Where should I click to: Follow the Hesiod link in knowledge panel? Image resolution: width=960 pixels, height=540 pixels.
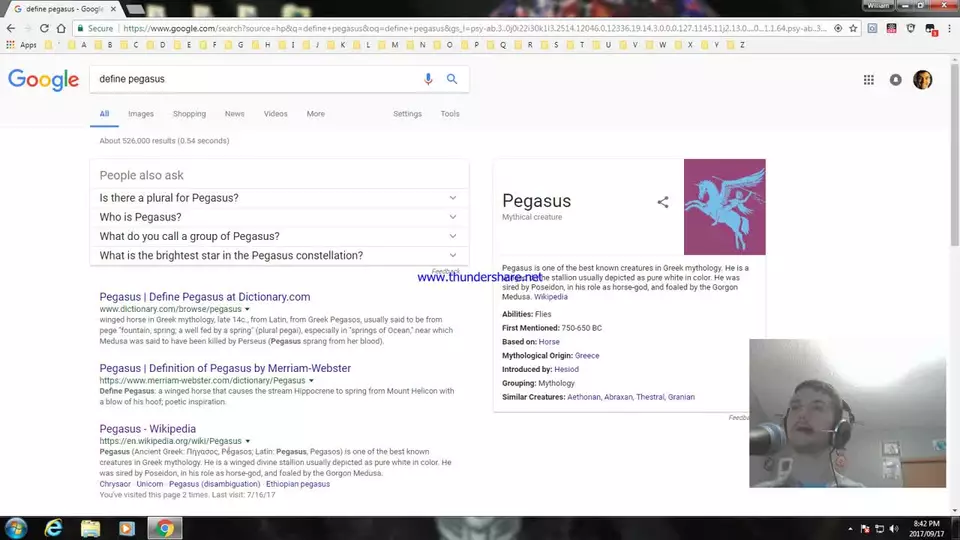567,369
